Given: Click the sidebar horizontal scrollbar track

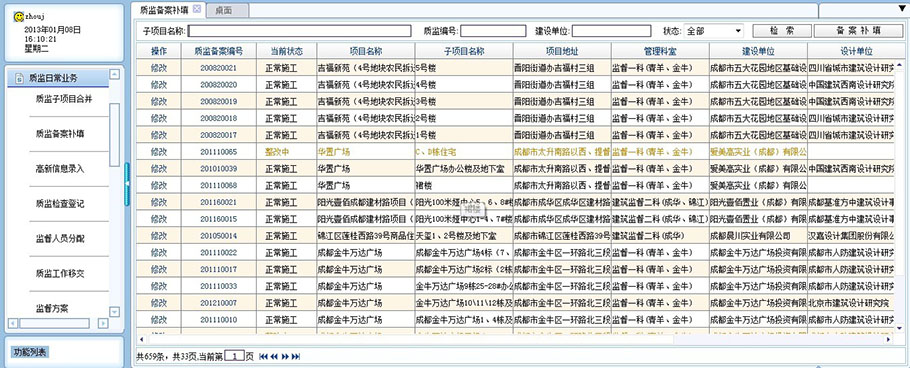Looking at the screenshot, I should click(57, 323).
